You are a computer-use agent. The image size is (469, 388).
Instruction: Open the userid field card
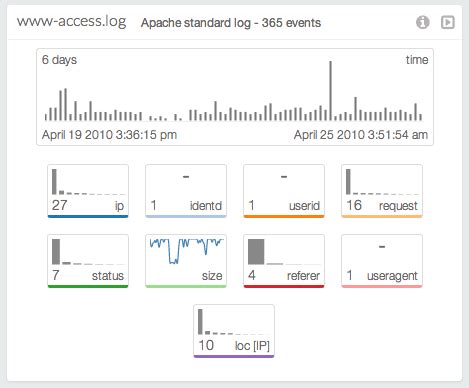(284, 191)
